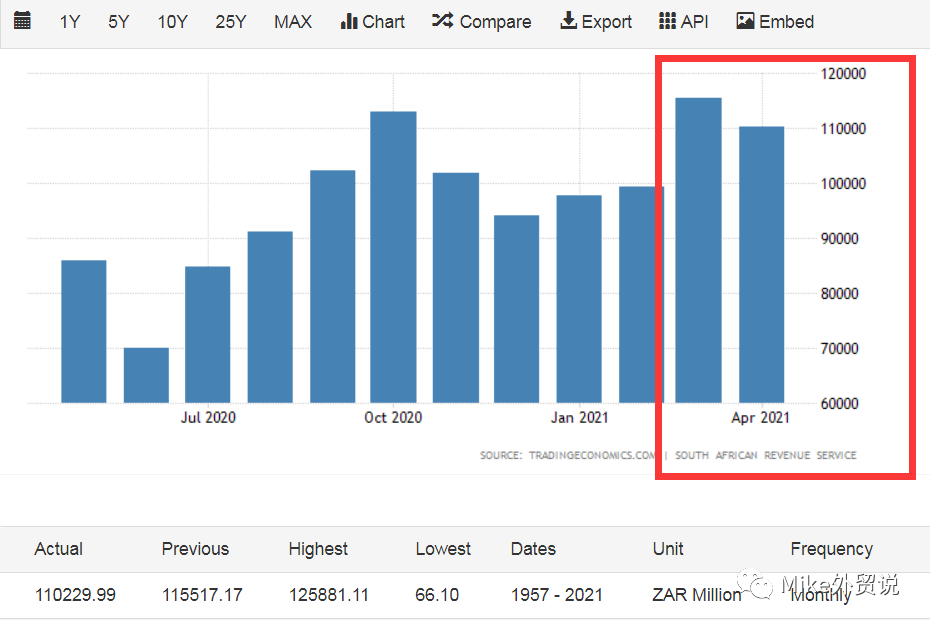Open the calendar date picker icon
930x626 pixels.
coord(22,21)
